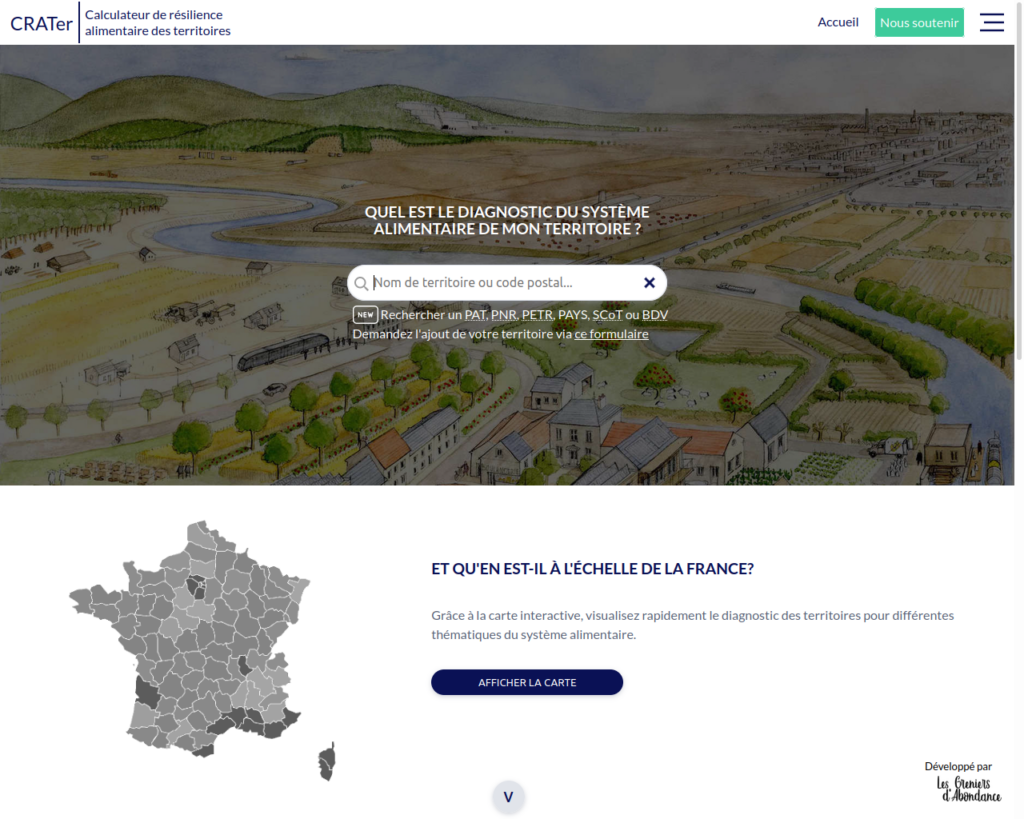Click the CRATer logo
This screenshot has width=1024, height=819.
[x=41, y=23]
